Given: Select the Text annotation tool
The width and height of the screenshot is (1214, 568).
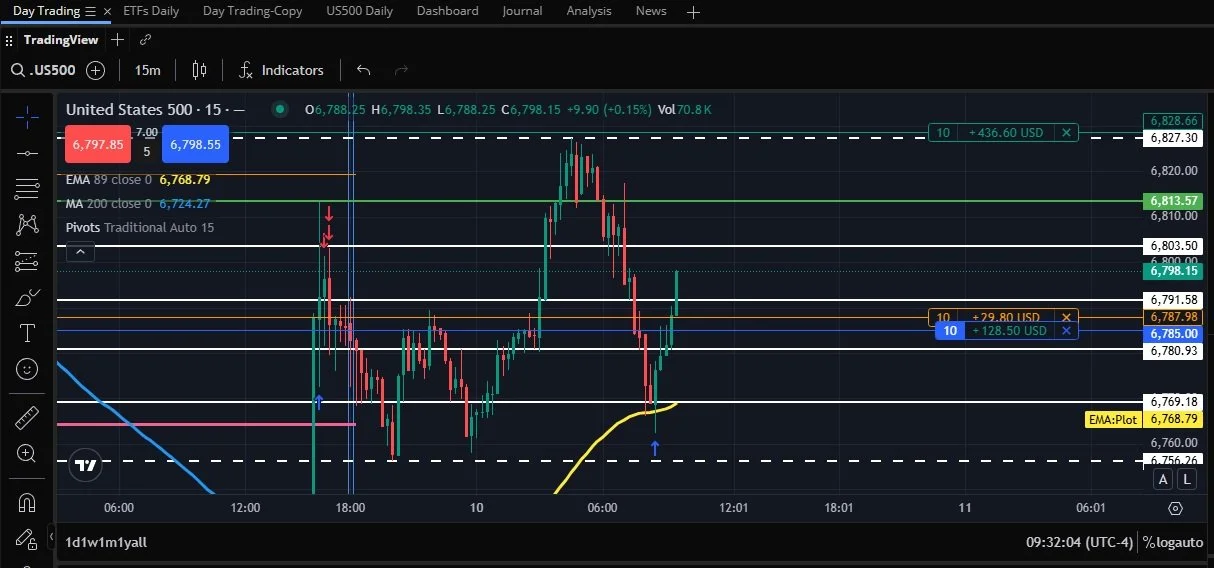Looking at the screenshot, I should [x=27, y=333].
